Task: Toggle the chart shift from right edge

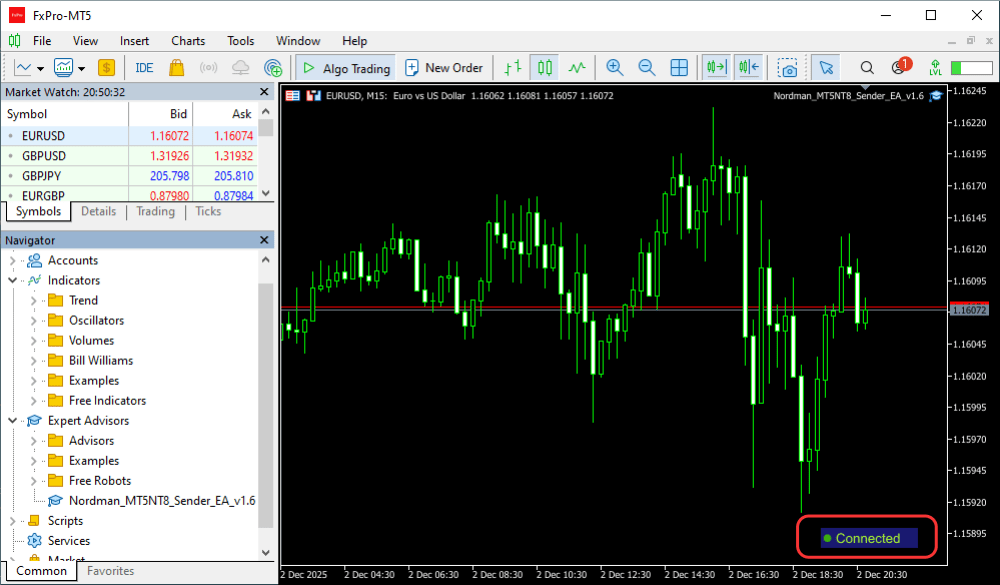Action: (x=747, y=67)
